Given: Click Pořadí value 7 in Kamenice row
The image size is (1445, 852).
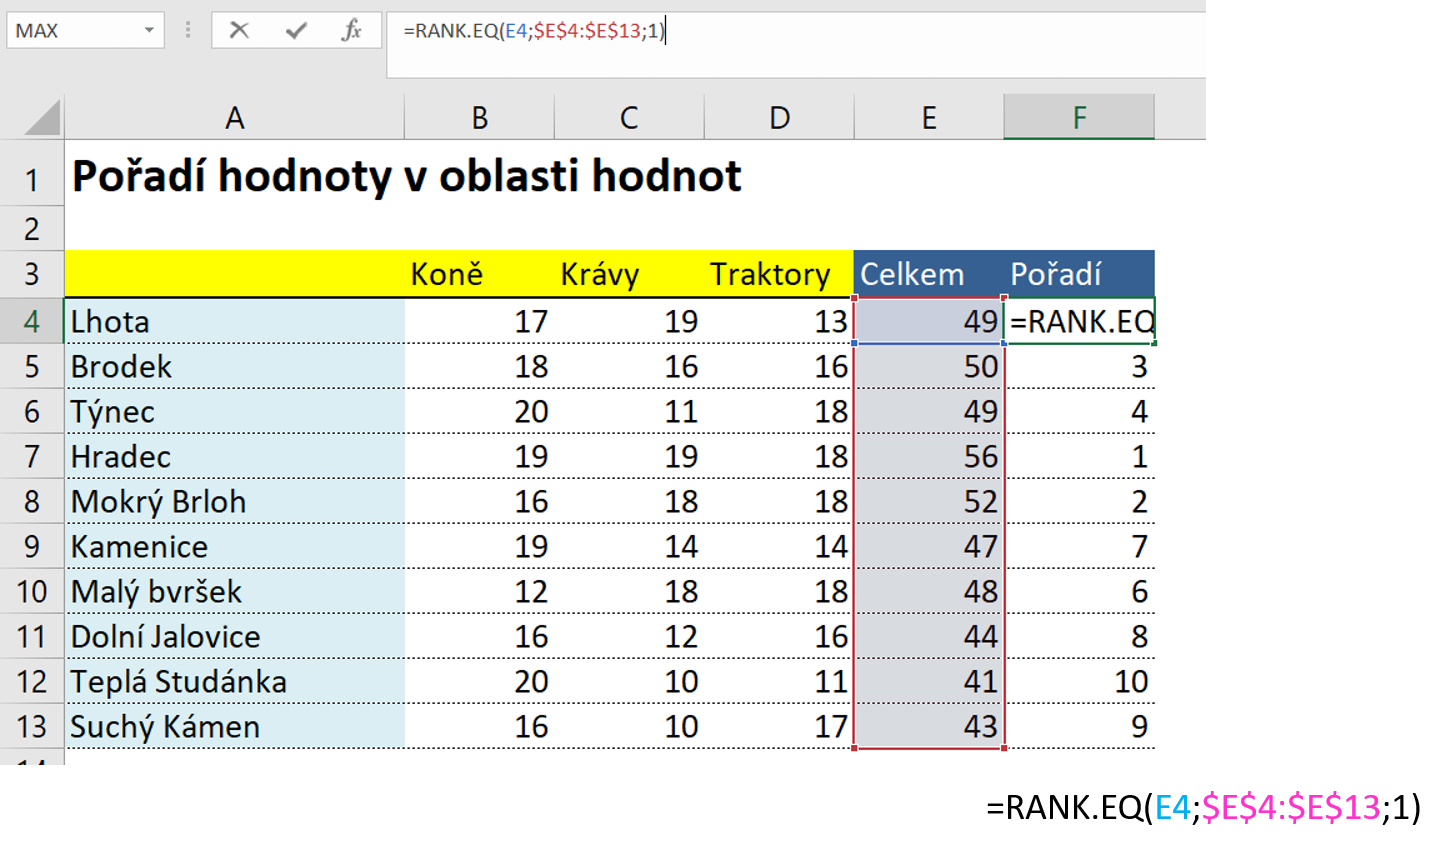Looking at the screenshot, I should tap(1079, 546).
